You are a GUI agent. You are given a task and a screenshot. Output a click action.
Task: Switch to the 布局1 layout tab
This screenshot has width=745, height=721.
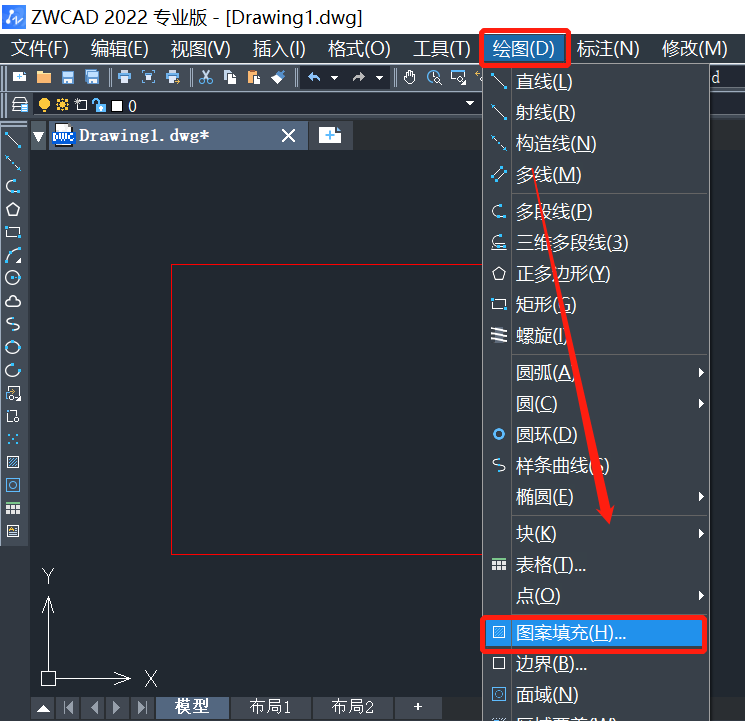click(x=270, y=707)
